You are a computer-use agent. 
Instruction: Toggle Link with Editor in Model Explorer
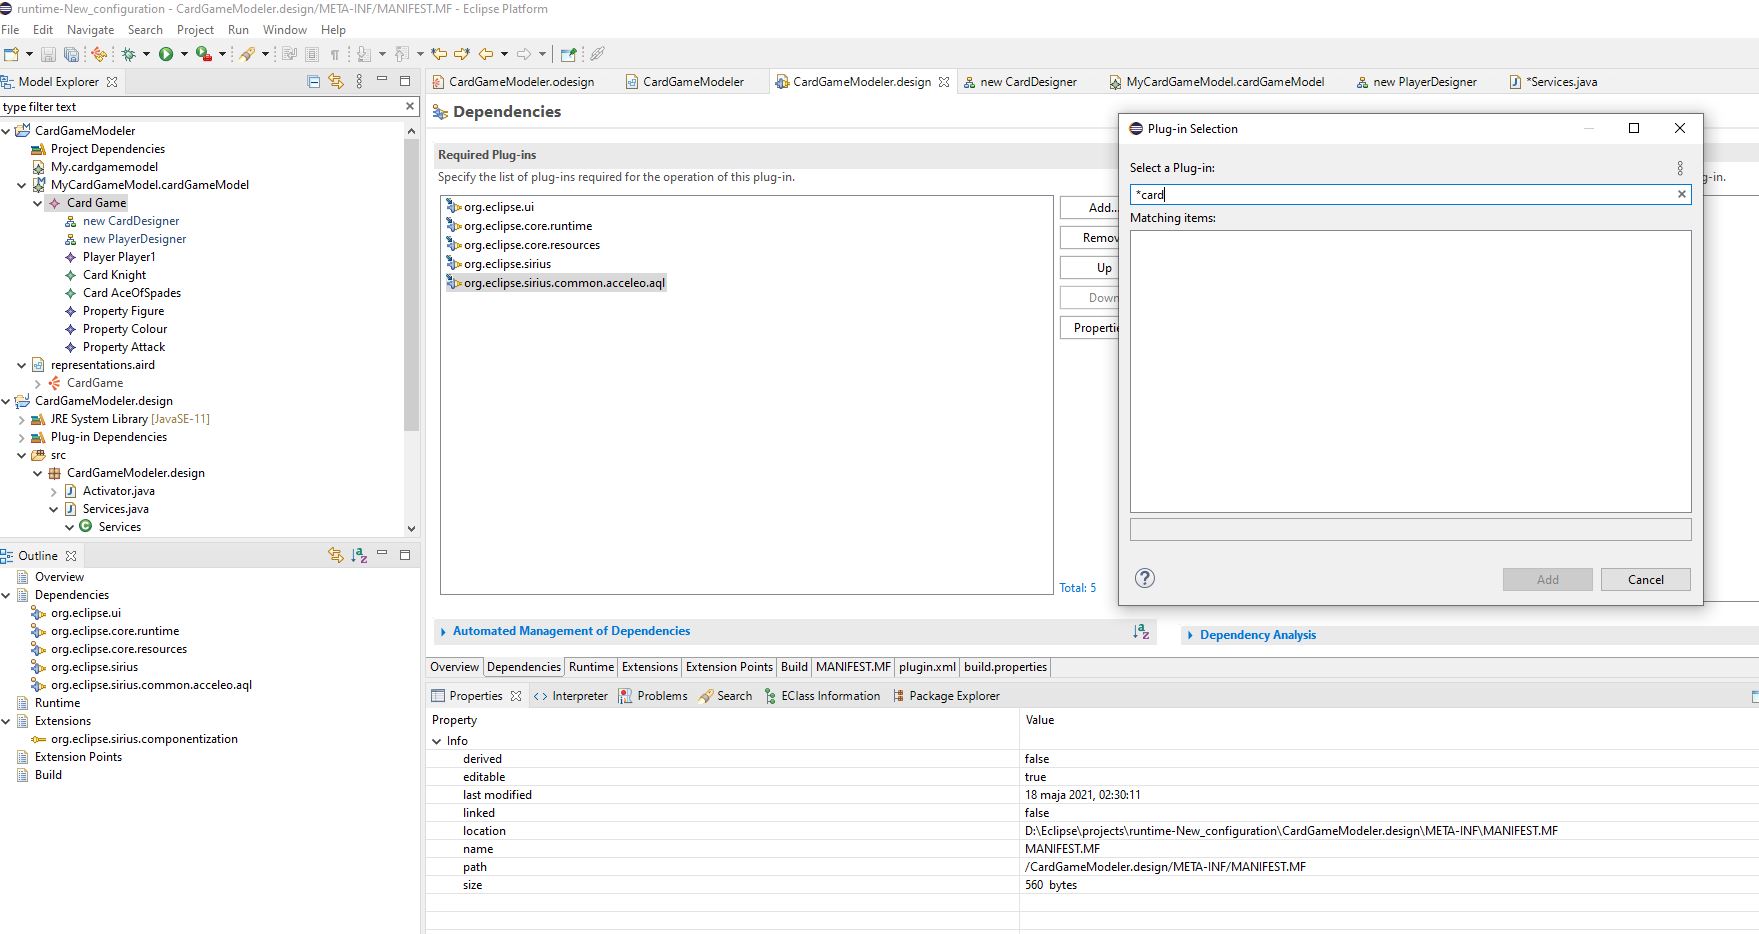(336, 81)
